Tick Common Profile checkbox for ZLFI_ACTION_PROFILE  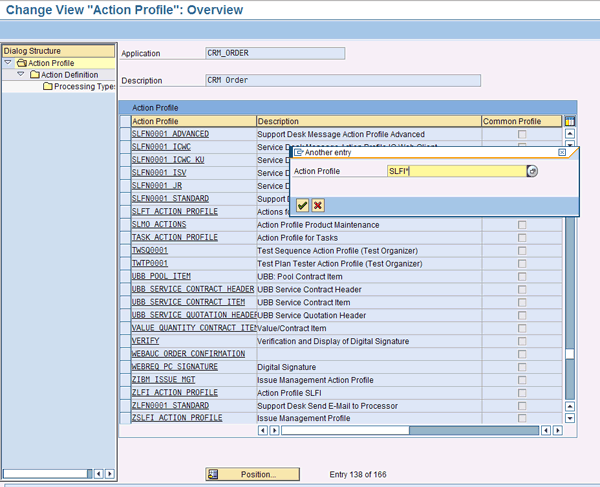pos(522,393)
